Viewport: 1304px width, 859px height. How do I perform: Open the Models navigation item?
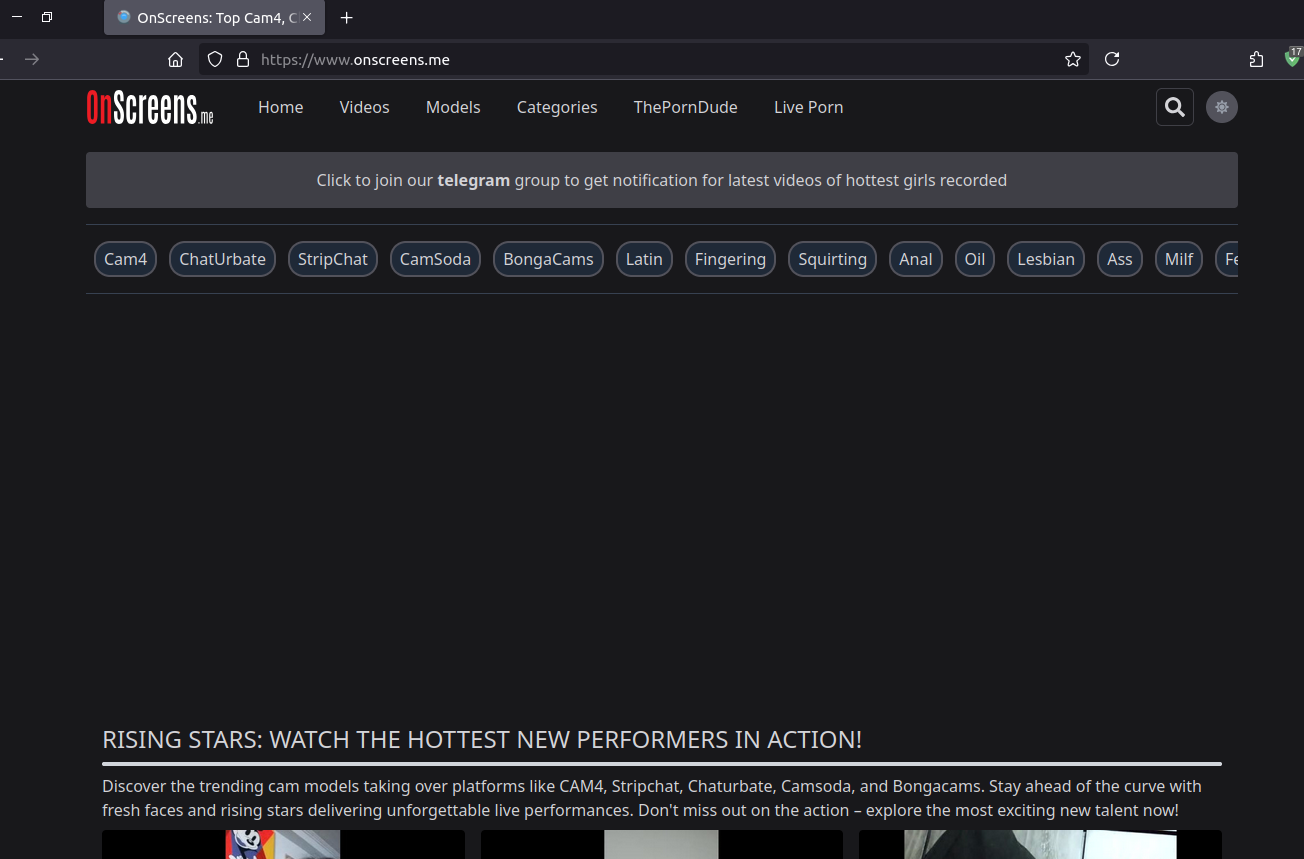[x=453, y=107]
